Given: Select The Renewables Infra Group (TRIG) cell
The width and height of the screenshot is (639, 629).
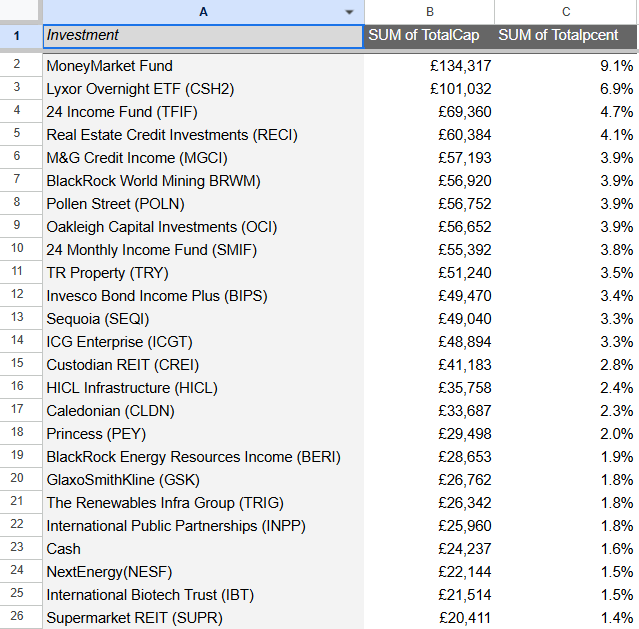Looking at the screenshot, I should (203, 503).
